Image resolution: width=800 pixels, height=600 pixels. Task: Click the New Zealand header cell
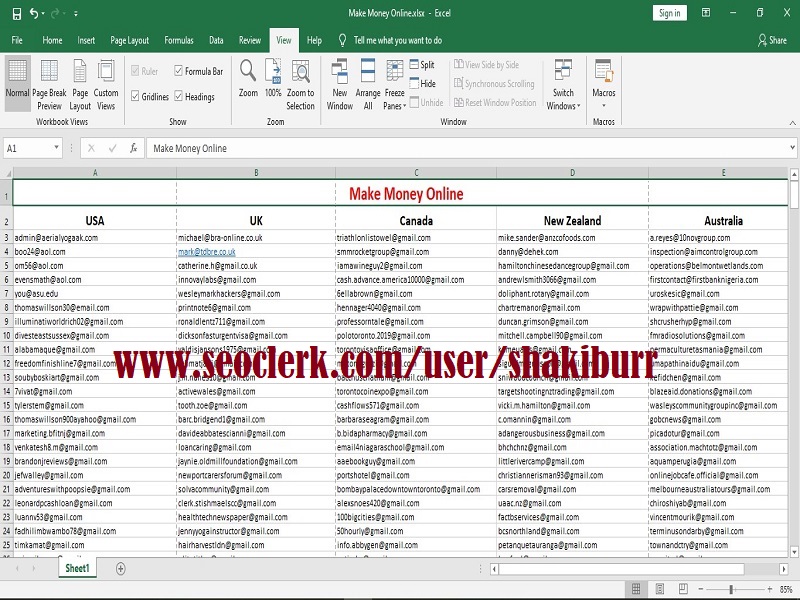point(572,220)
